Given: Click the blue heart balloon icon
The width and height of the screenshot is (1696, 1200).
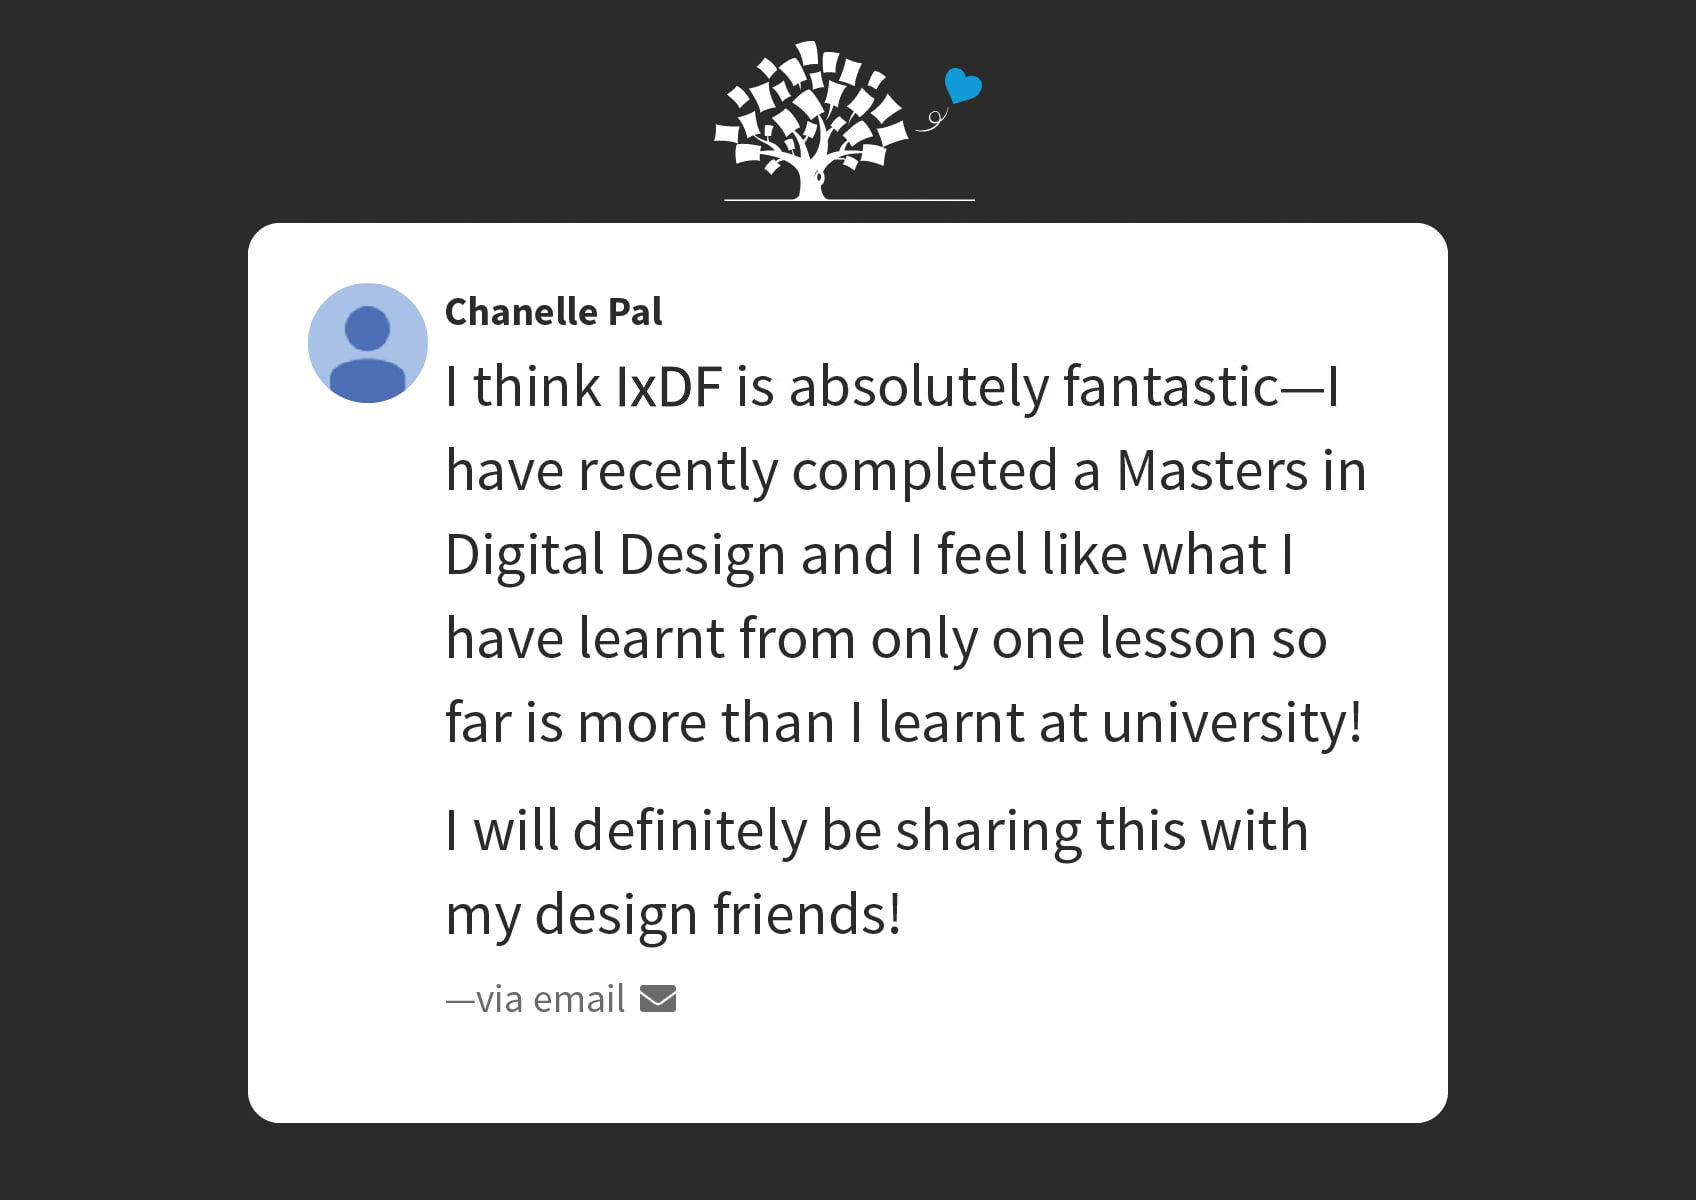Looking at the screenshot, I should point(963,86).
